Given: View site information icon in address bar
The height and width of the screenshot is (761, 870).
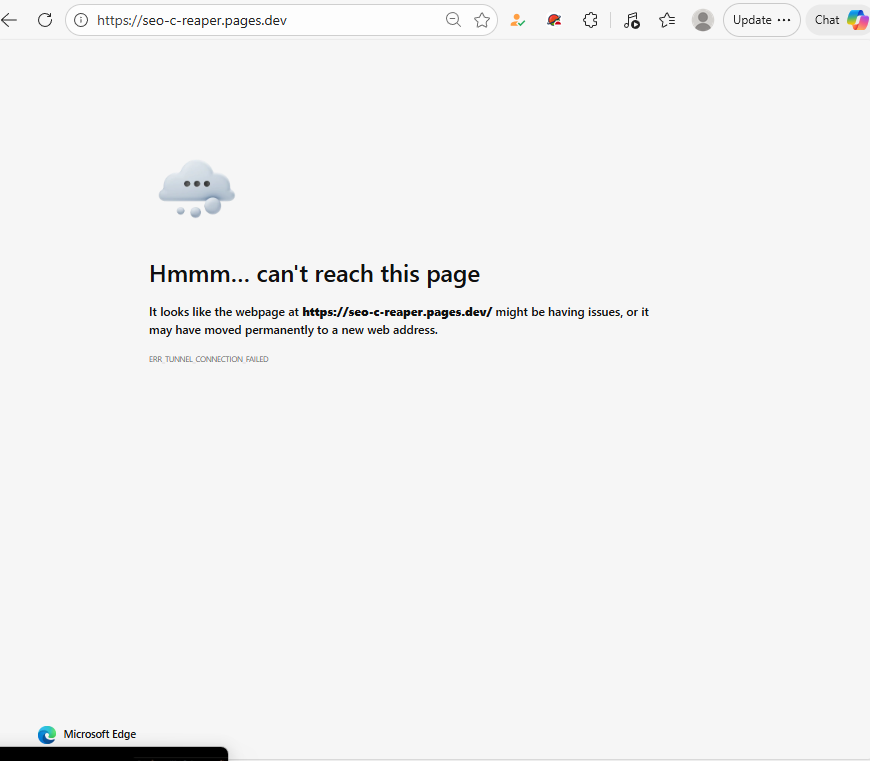Looking at the screenshot, I should 81,21.
